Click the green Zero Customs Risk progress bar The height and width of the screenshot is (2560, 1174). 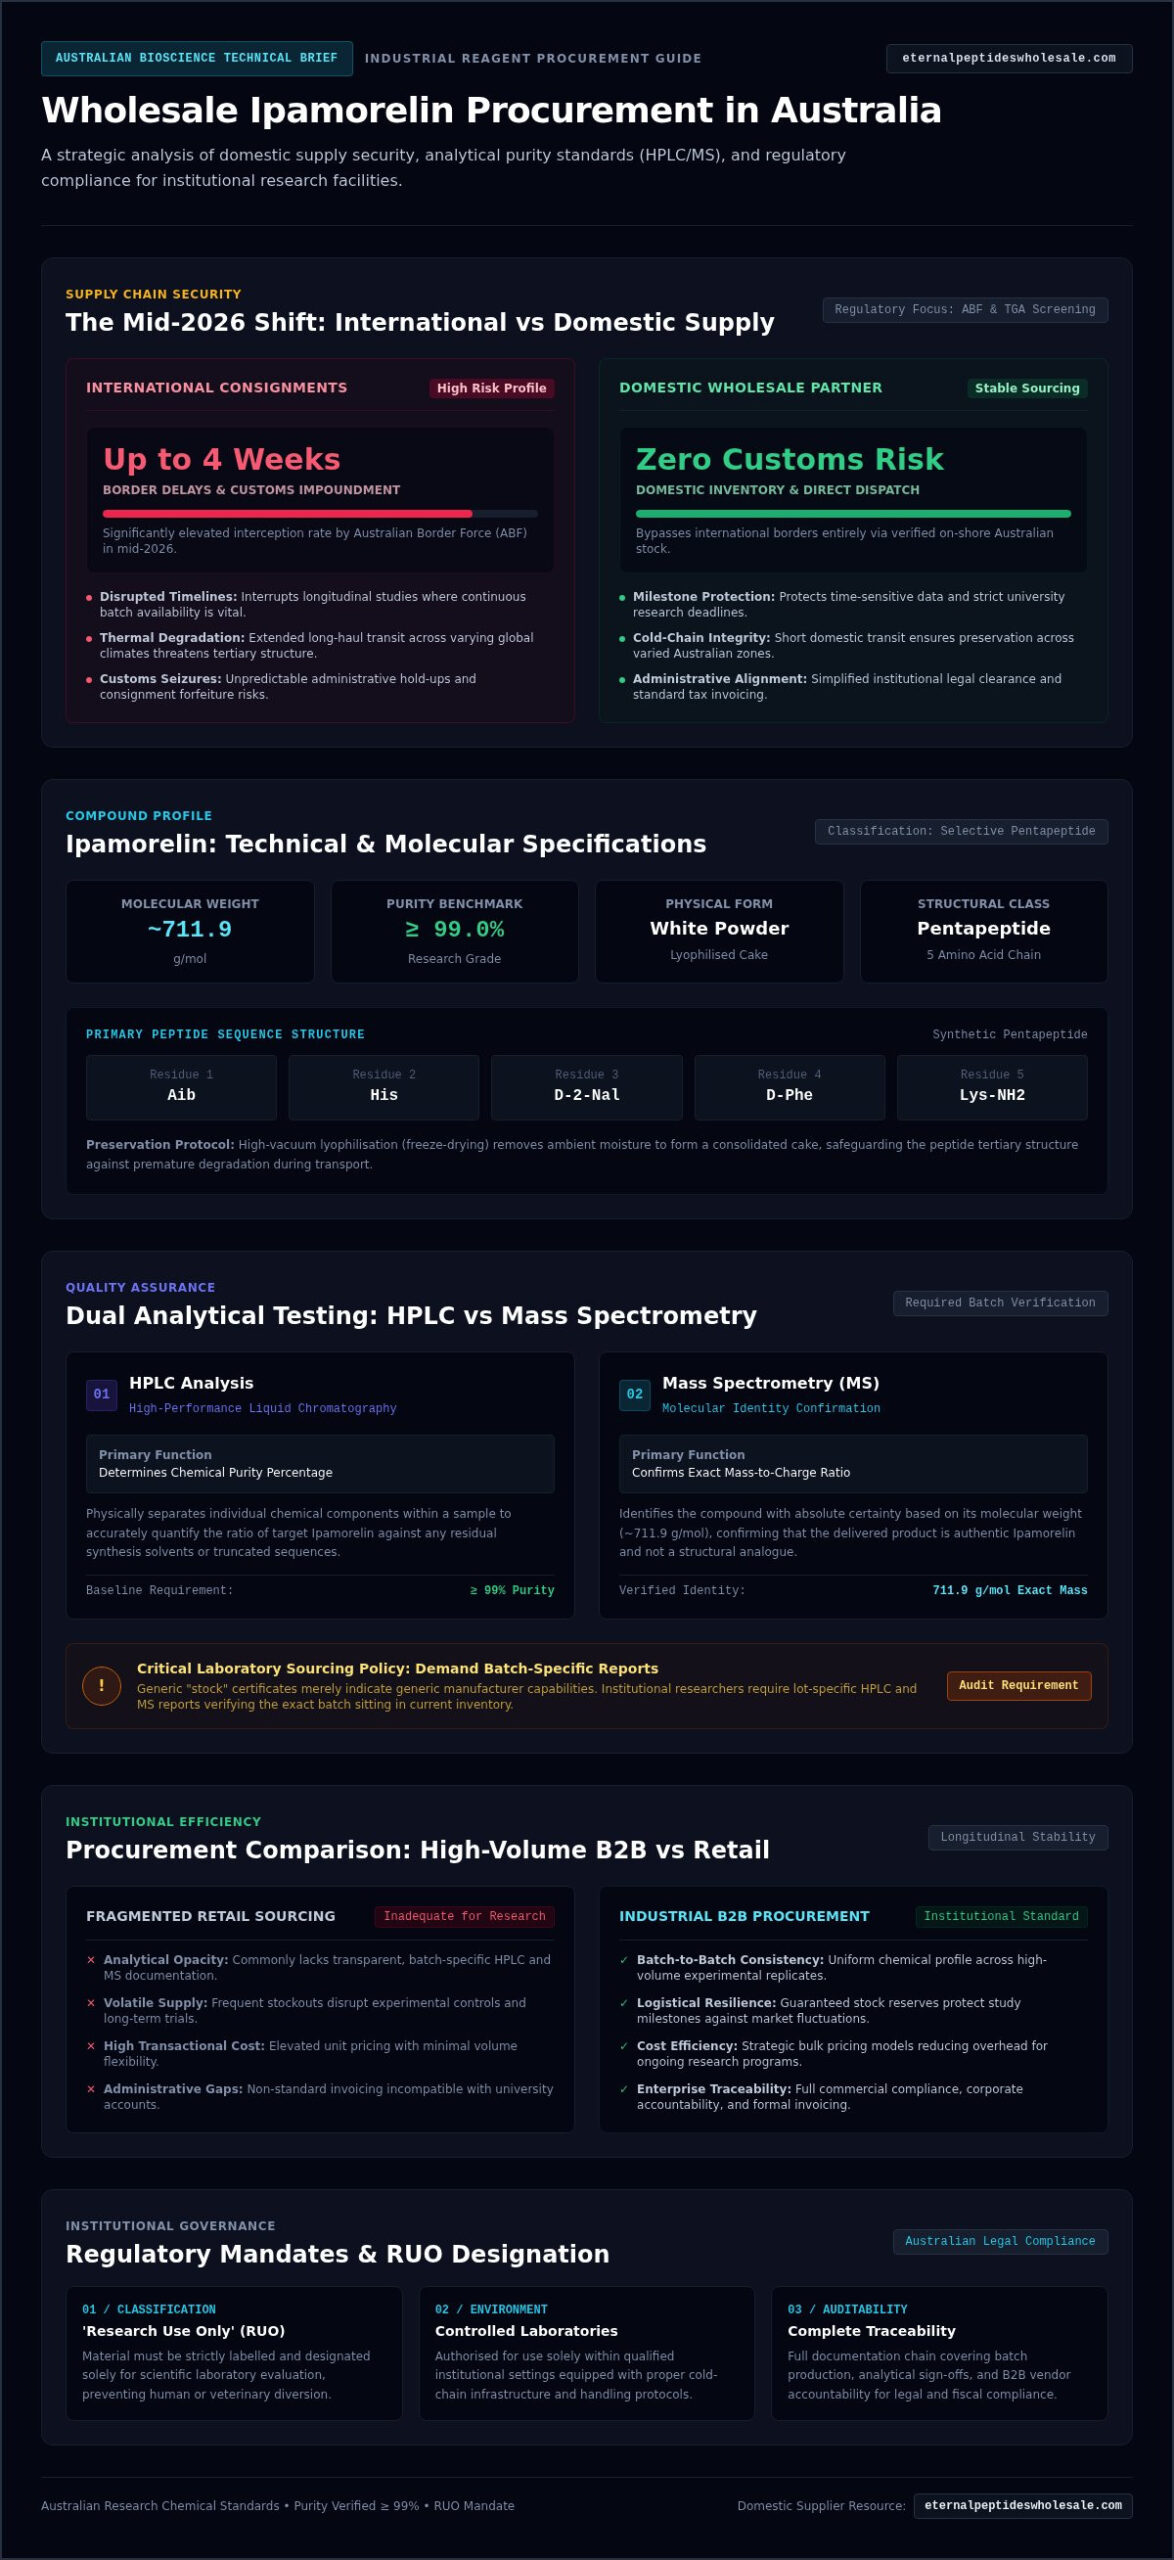[853, 513]
